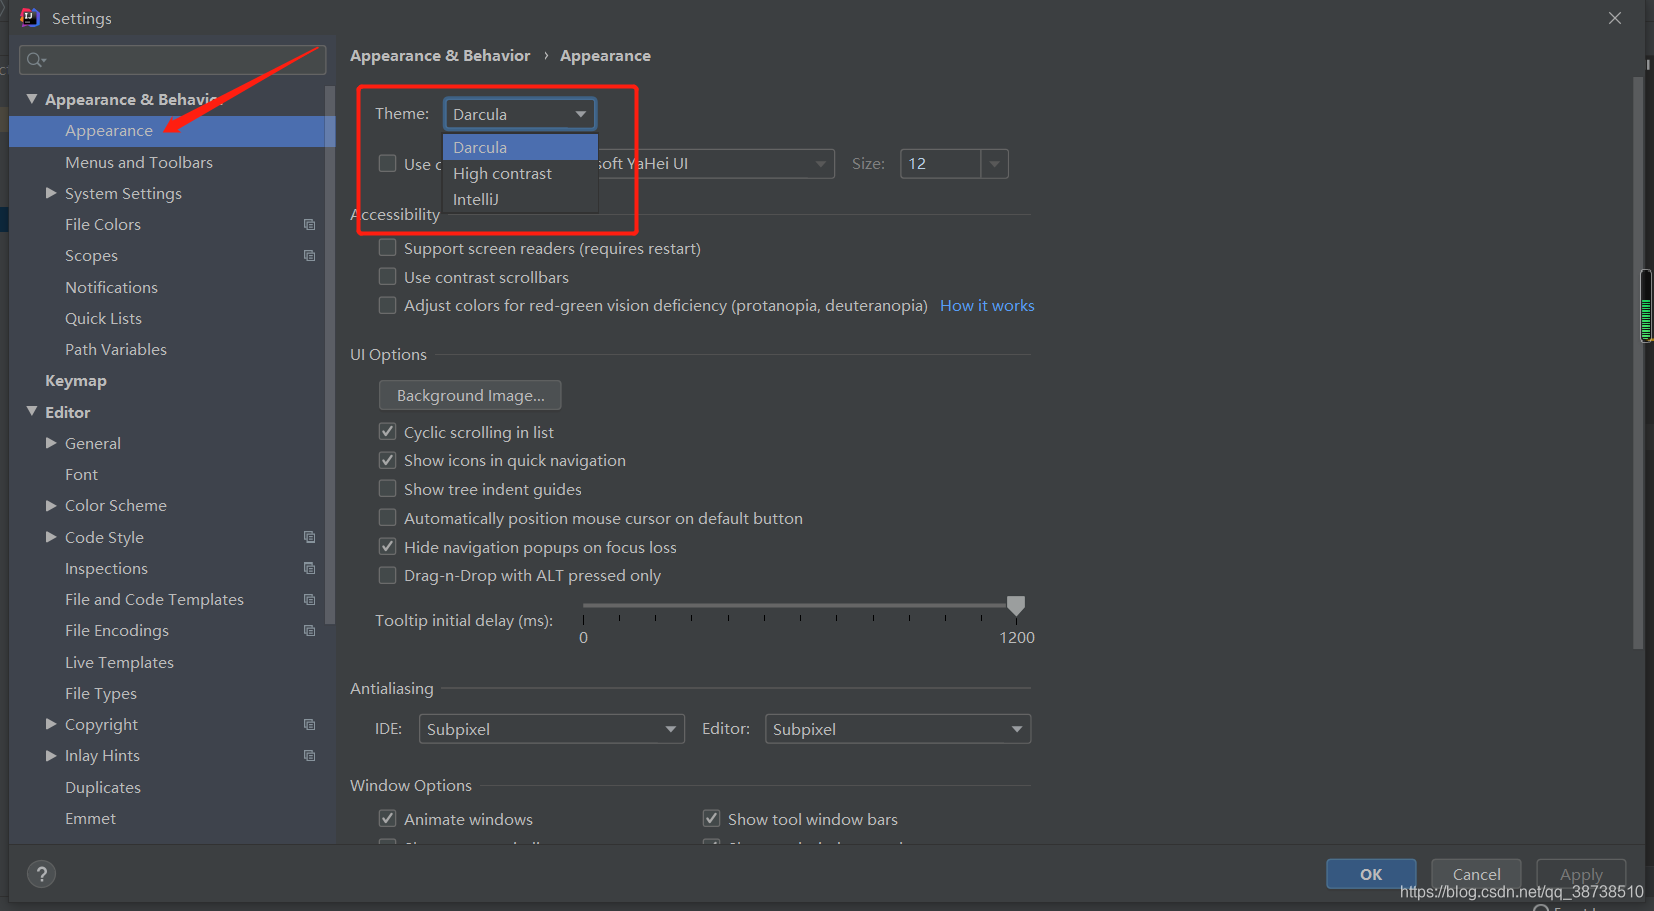This screenshot has width=1654, height=911.
Task: Click project-level icon beside File and Code Templates
Action: tap(310, 600)
